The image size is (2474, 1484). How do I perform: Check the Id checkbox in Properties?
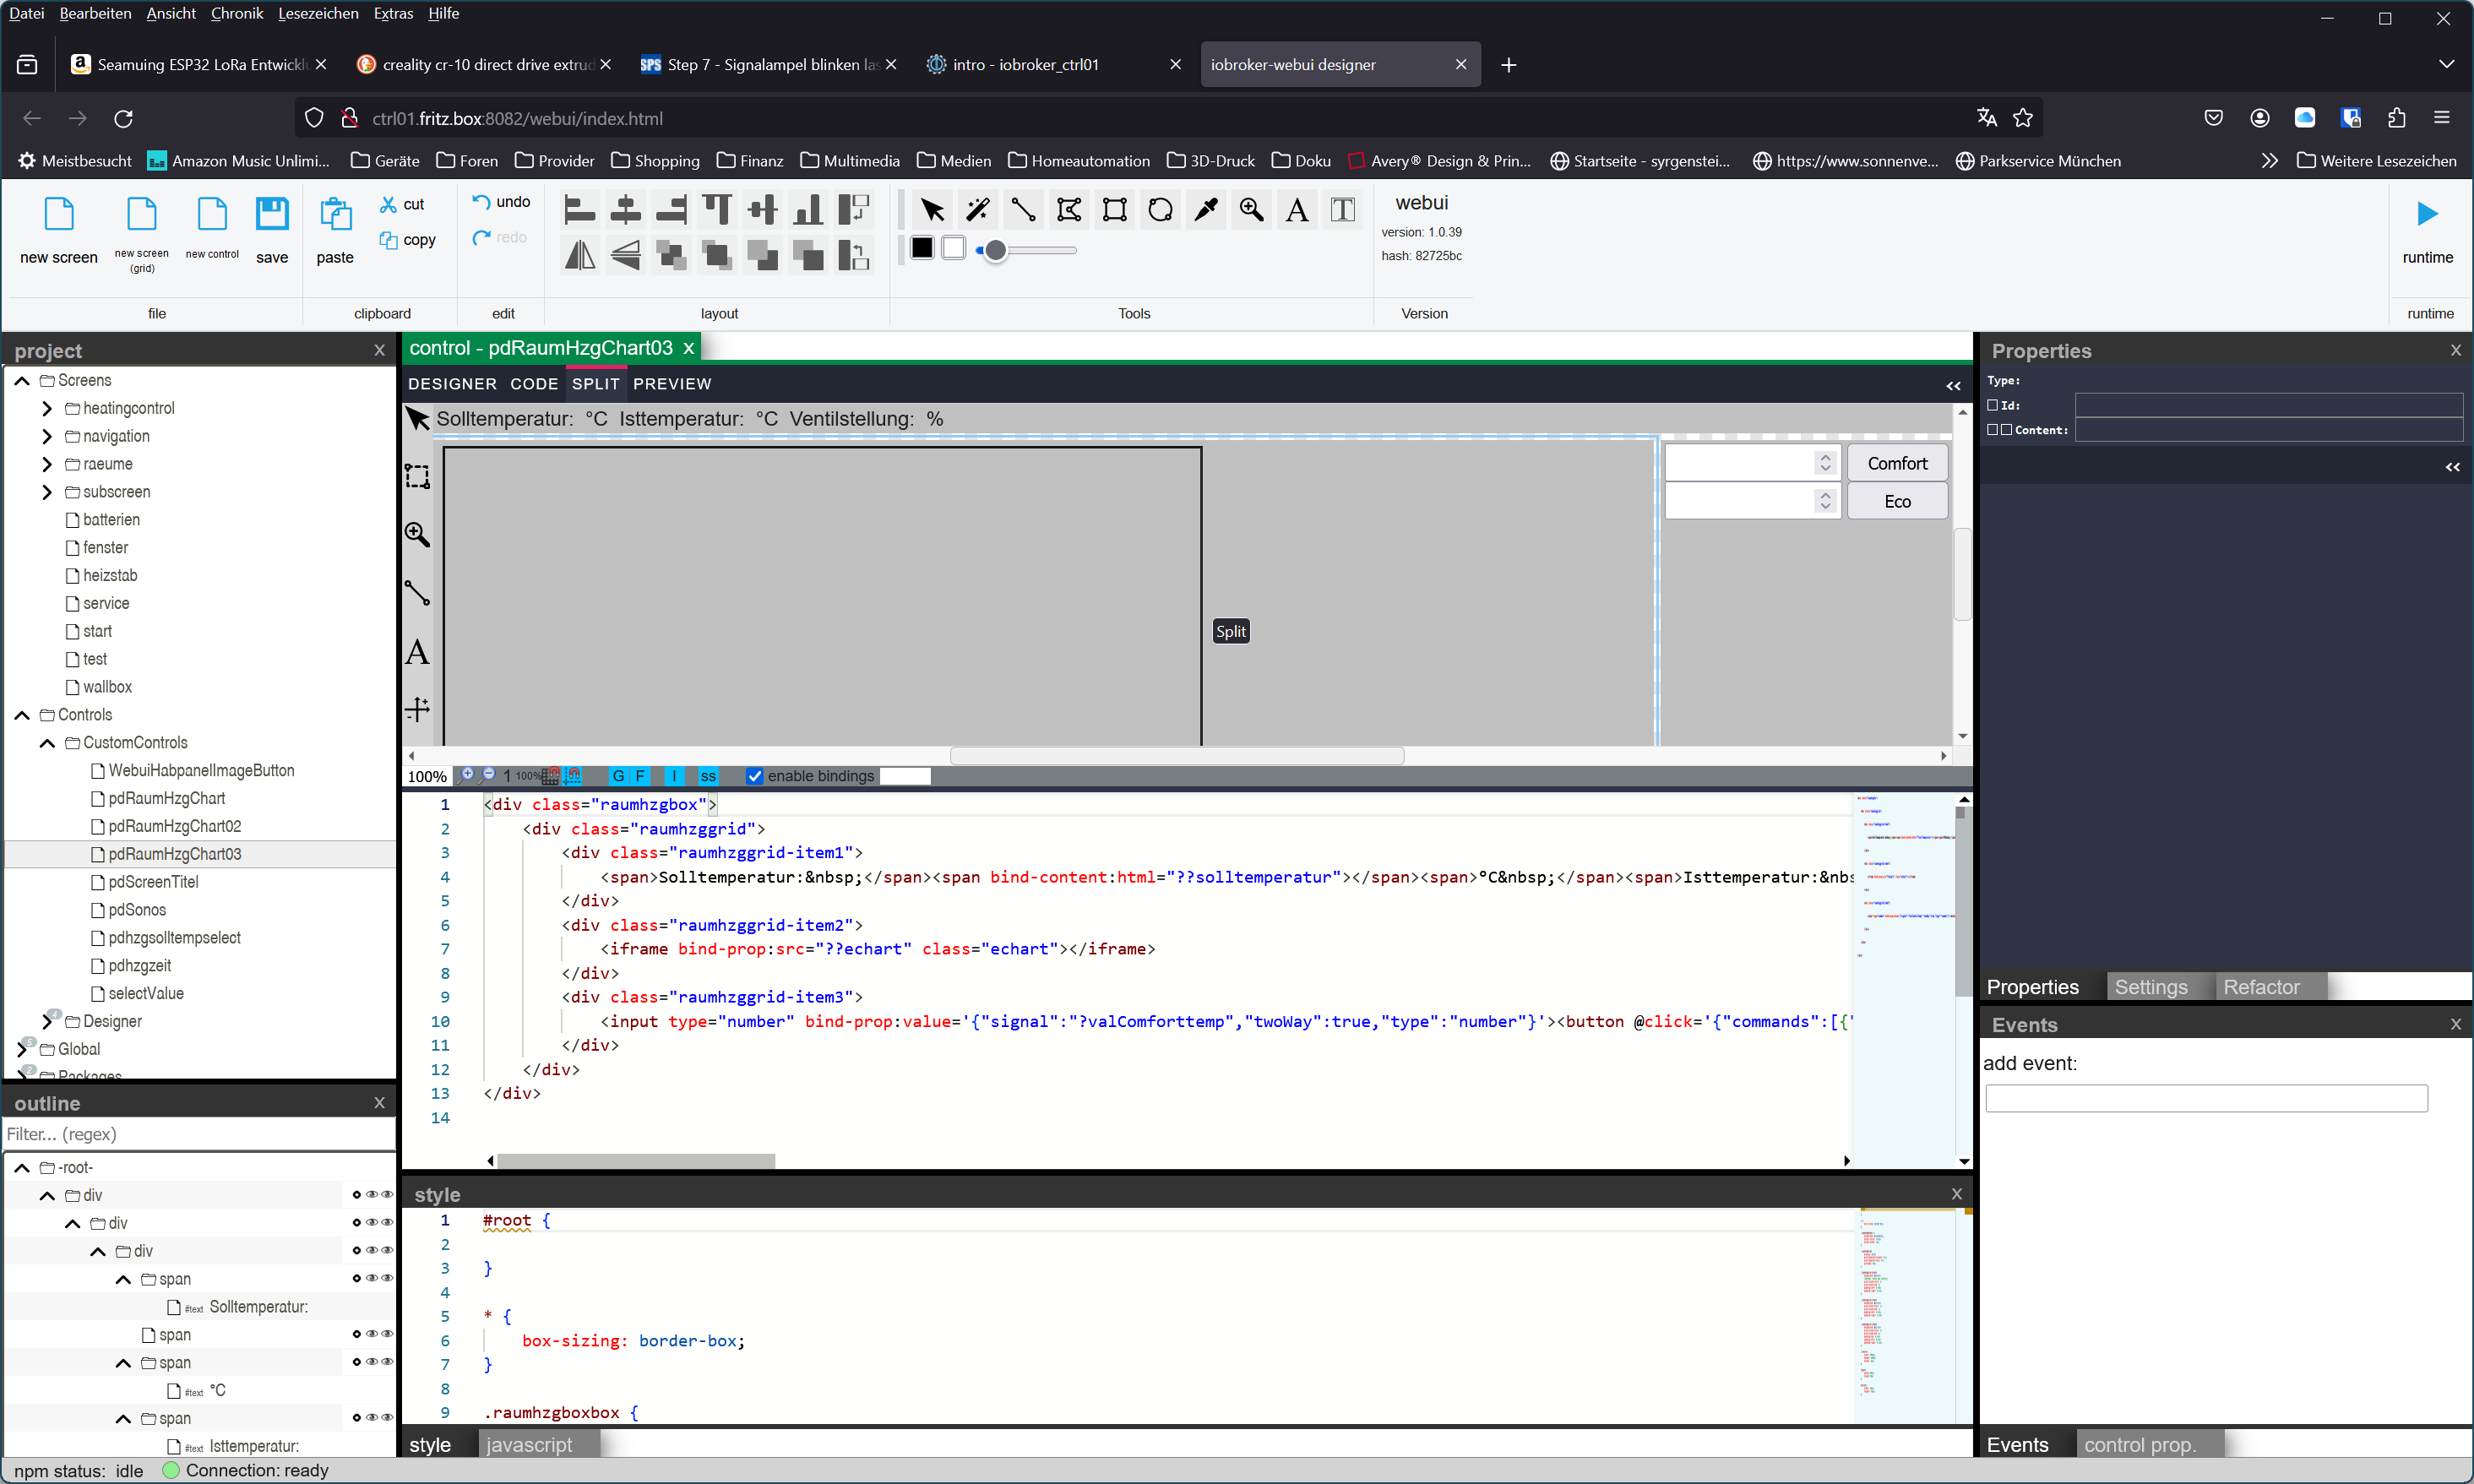[x=1993, y=405]
